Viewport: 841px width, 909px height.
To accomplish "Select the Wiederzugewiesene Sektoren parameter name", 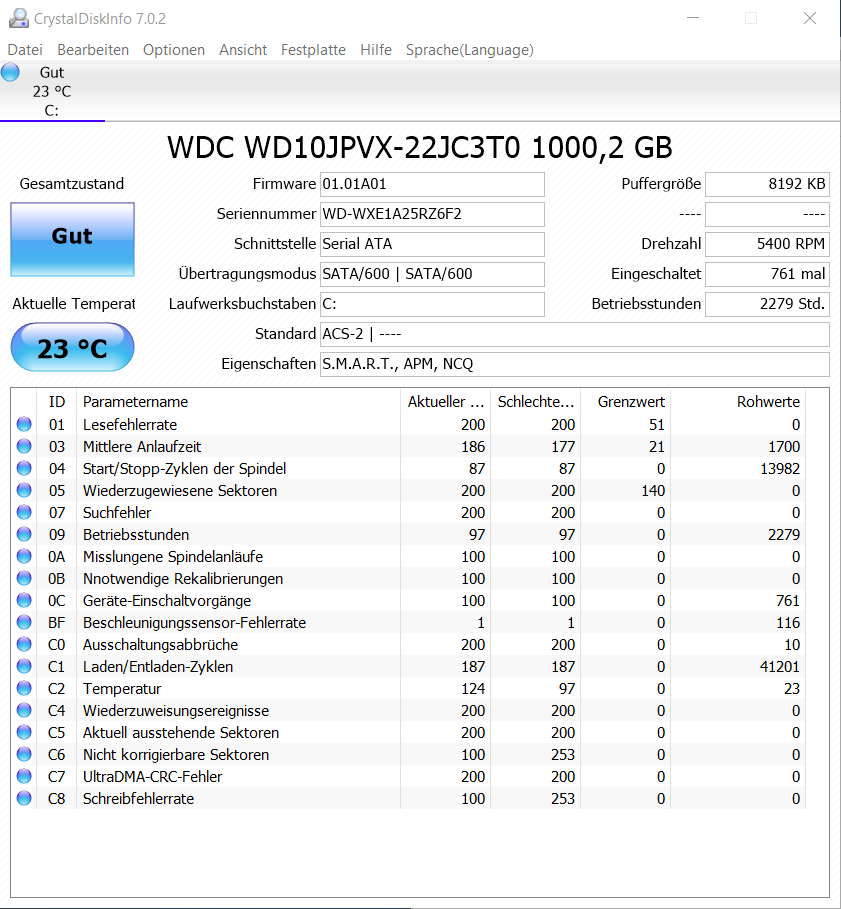I will coord(180,491).
